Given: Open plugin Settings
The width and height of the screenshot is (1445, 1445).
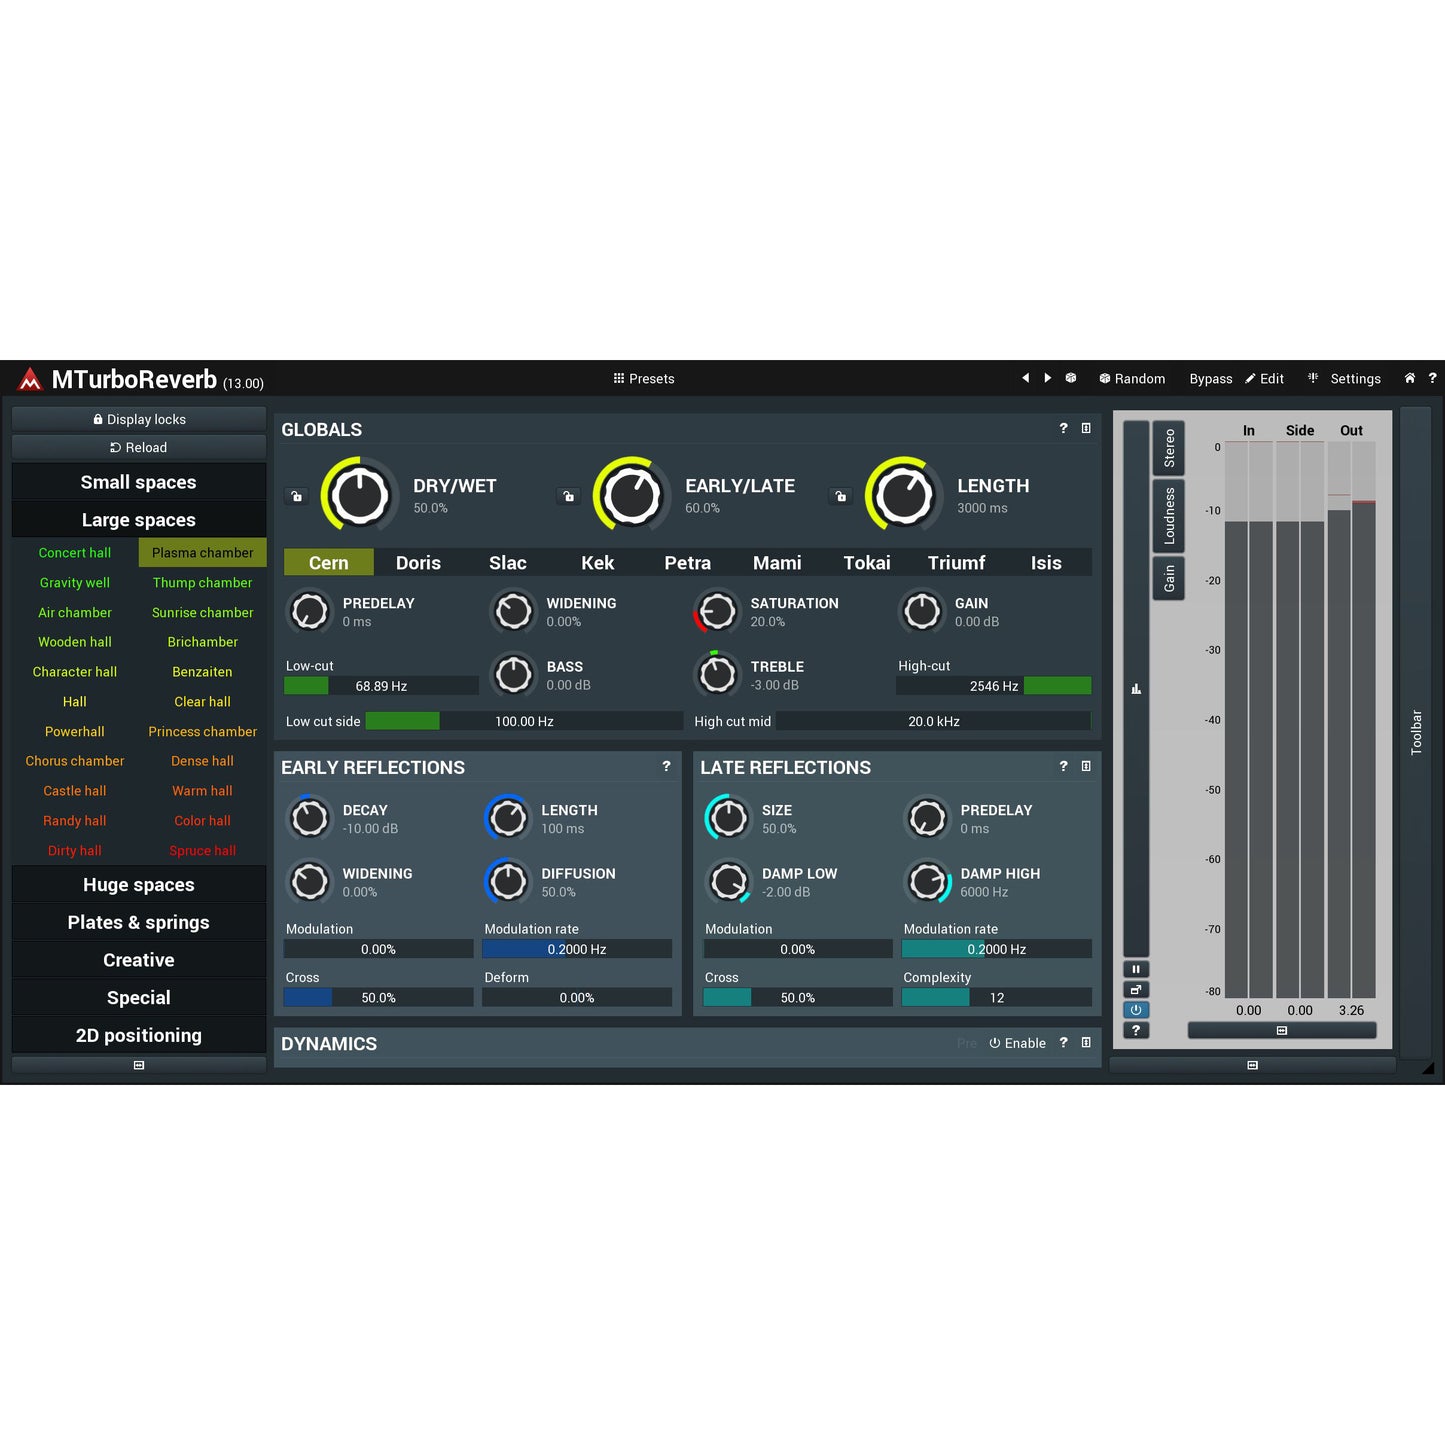Looking at the screenshot, I should pos(1354,378).
